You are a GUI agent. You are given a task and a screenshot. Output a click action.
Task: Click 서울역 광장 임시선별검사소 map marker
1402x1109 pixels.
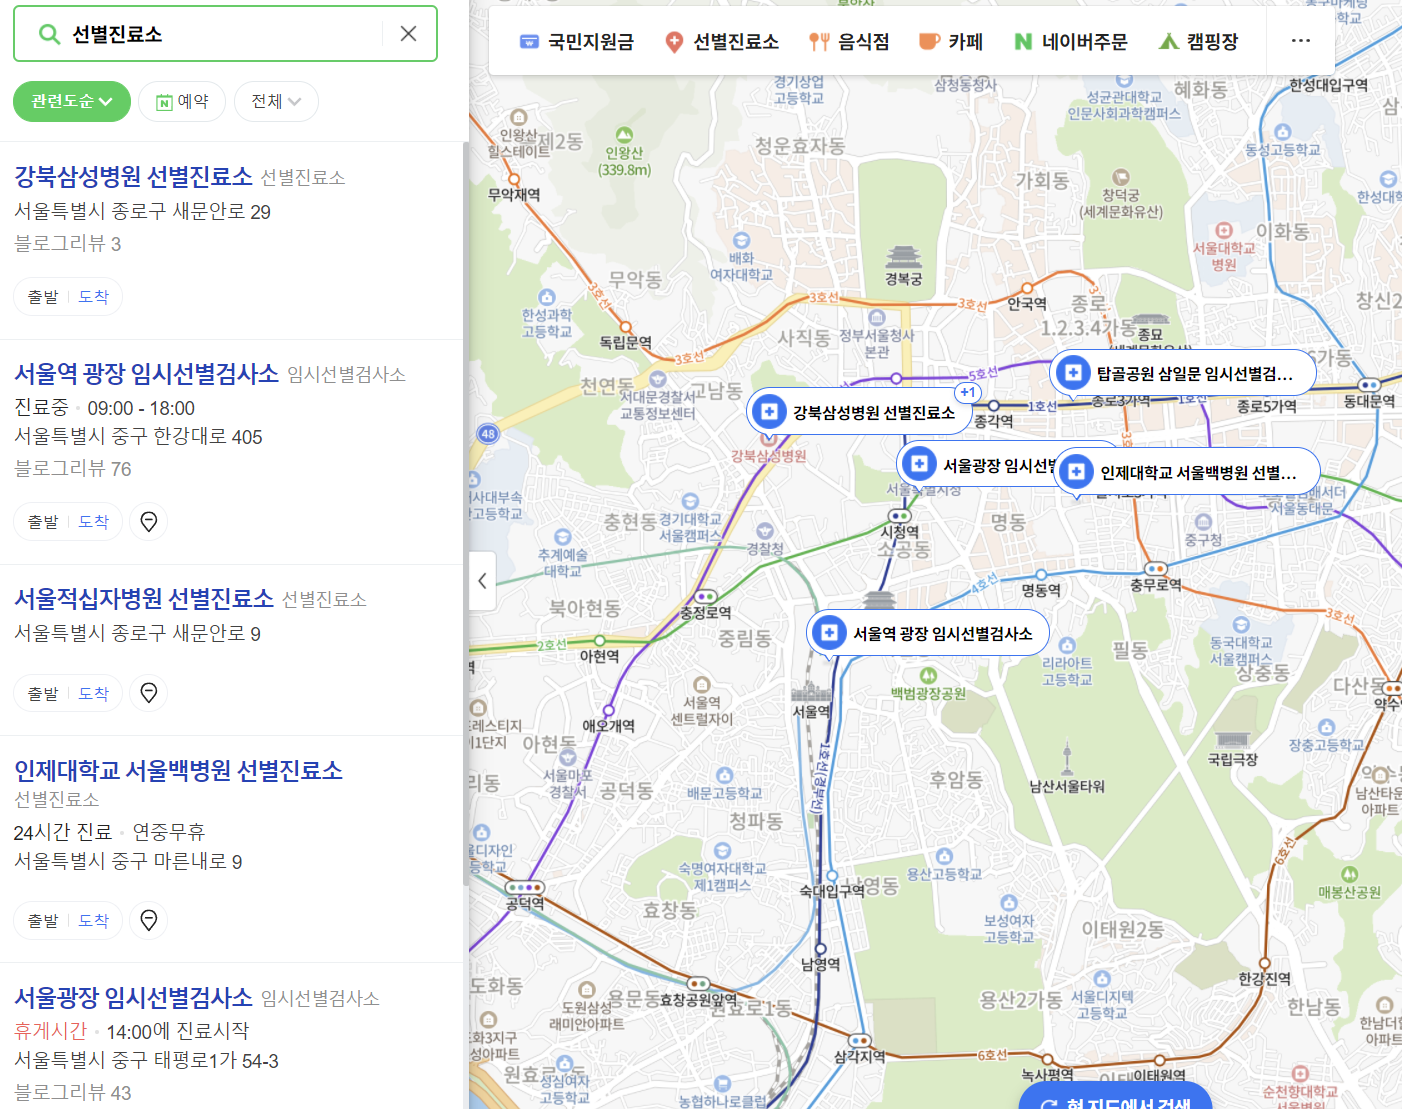click(x=928, y=633)
